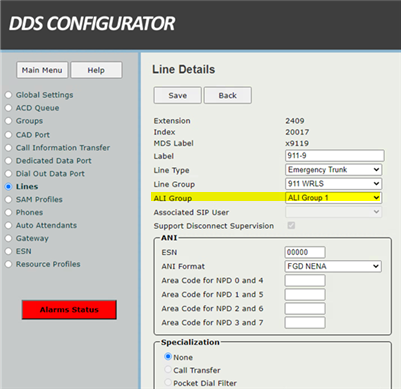Choose Dedicated Data Port option
The height and width of the screenshot is (389, 401).
coord(8,161)
